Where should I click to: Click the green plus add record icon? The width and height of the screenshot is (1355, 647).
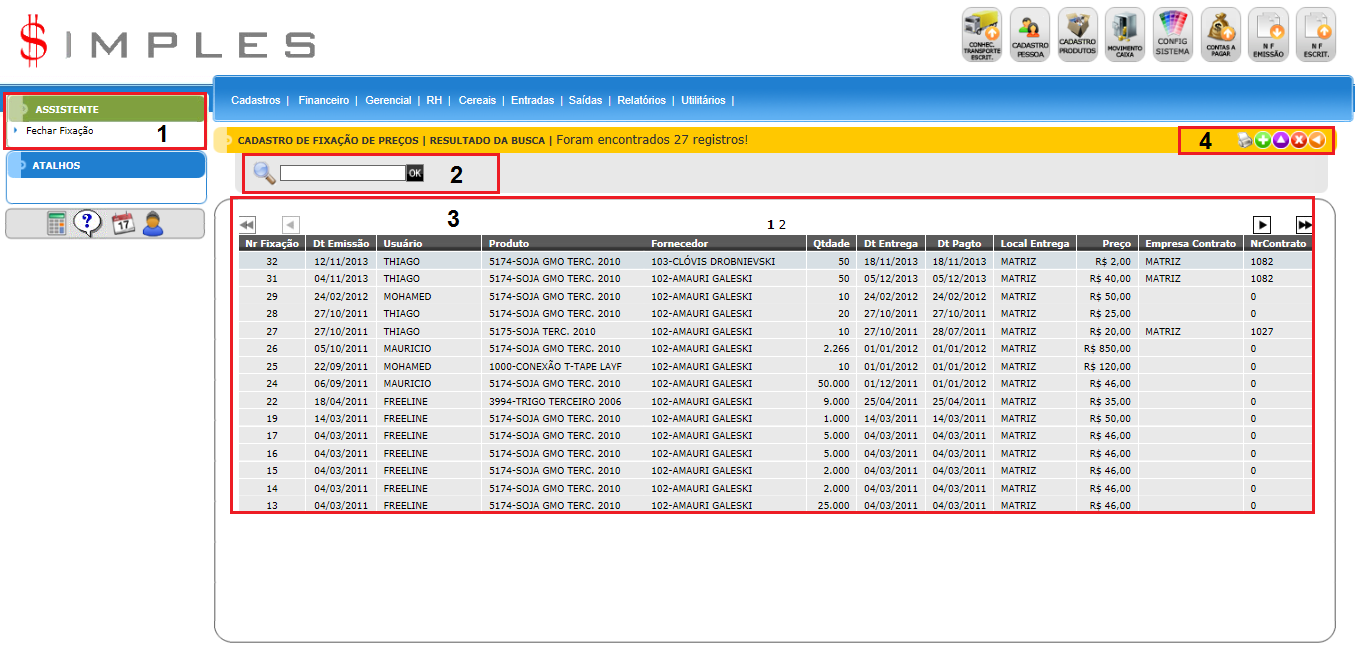coord(1263,141)
